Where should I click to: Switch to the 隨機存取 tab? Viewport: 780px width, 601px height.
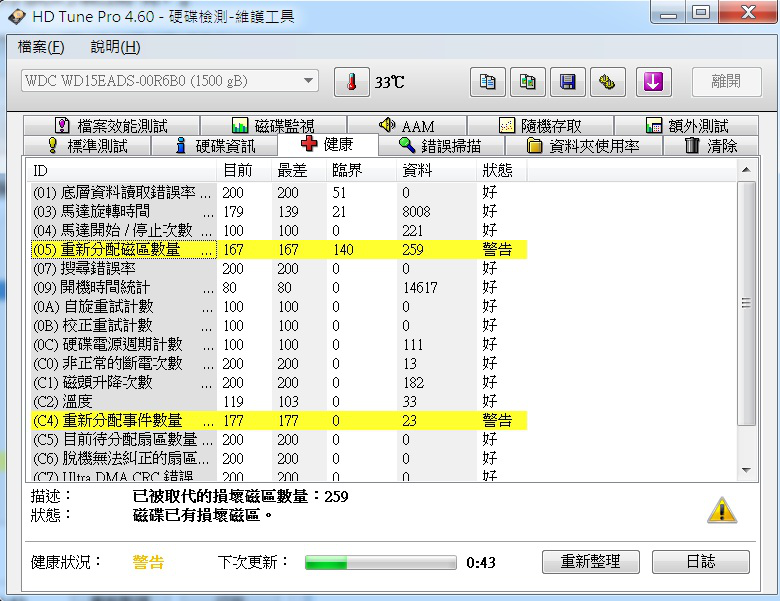pos(540,125)
